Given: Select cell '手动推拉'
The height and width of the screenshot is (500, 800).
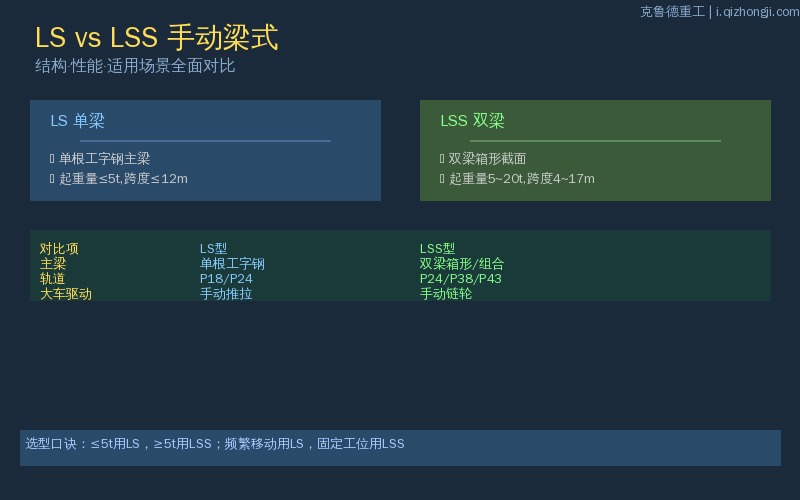Looking at the screenshot, I should [226, 294].
